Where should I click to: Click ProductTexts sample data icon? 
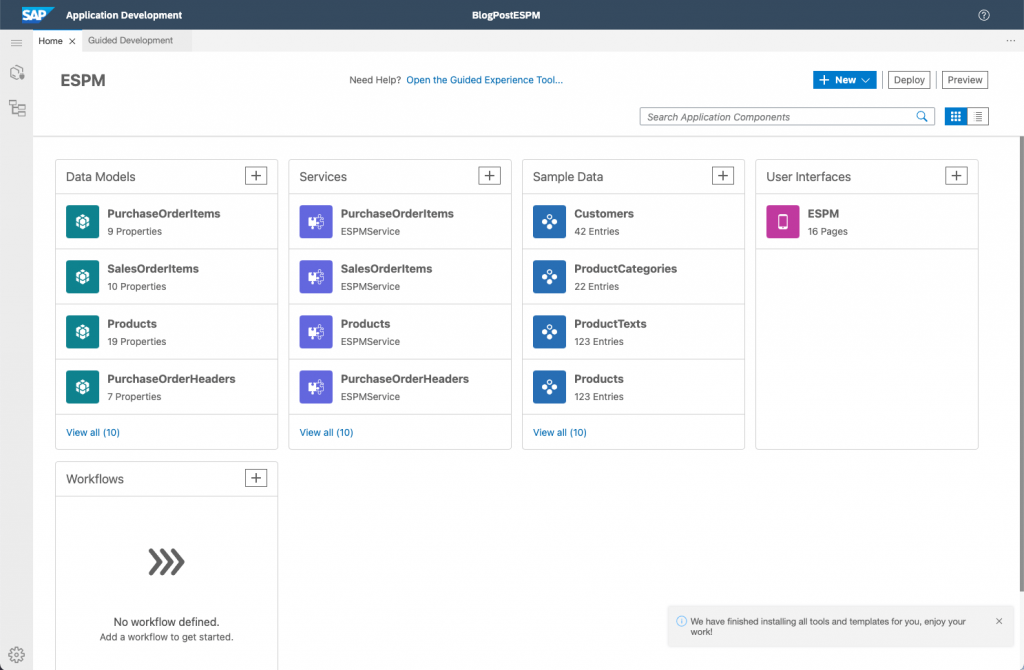[x=549, y=332]
